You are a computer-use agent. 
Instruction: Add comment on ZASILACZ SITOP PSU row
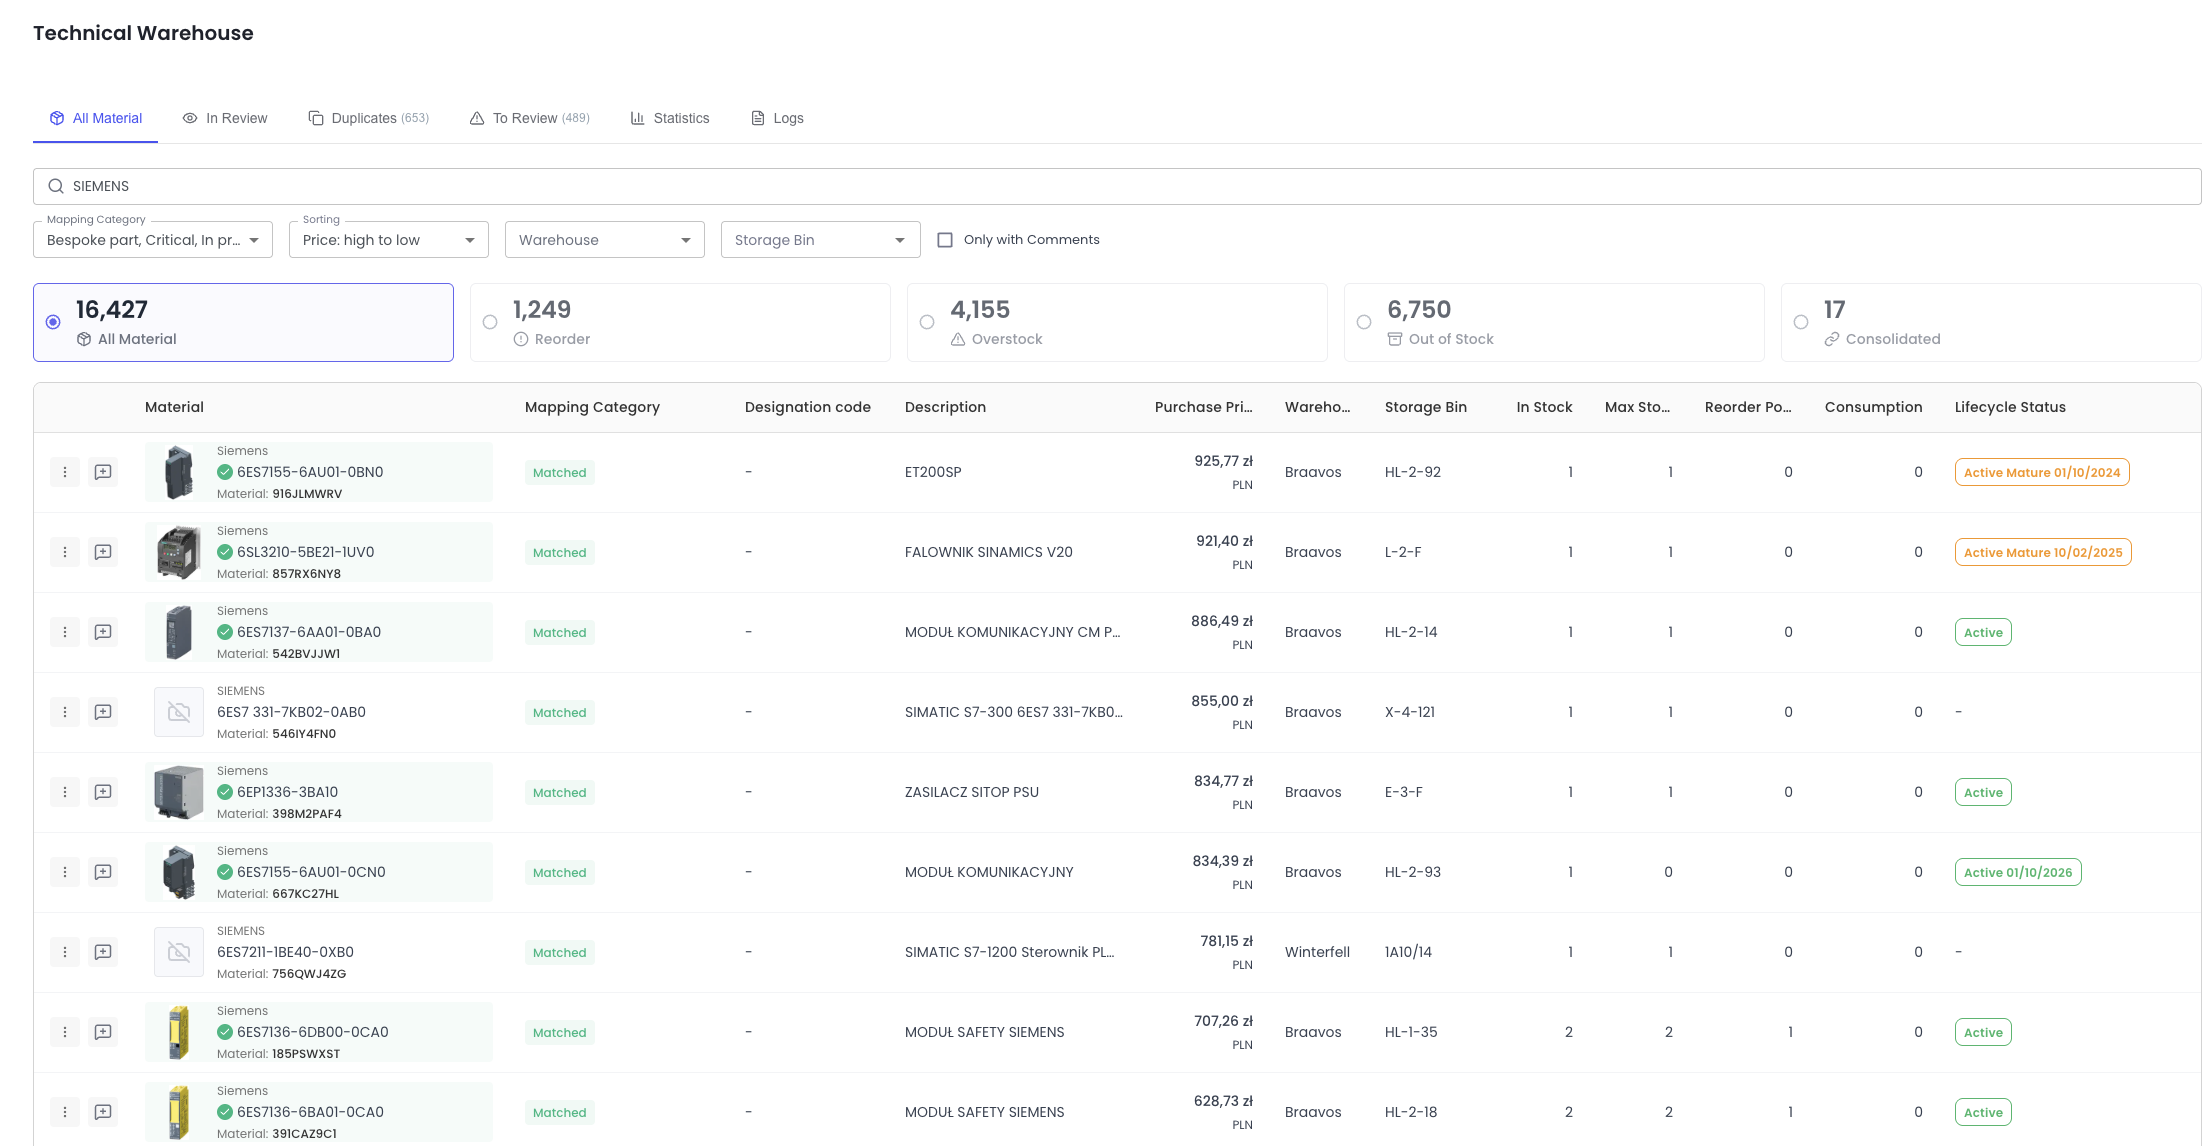pyautogui.click(x=103, y=792)
